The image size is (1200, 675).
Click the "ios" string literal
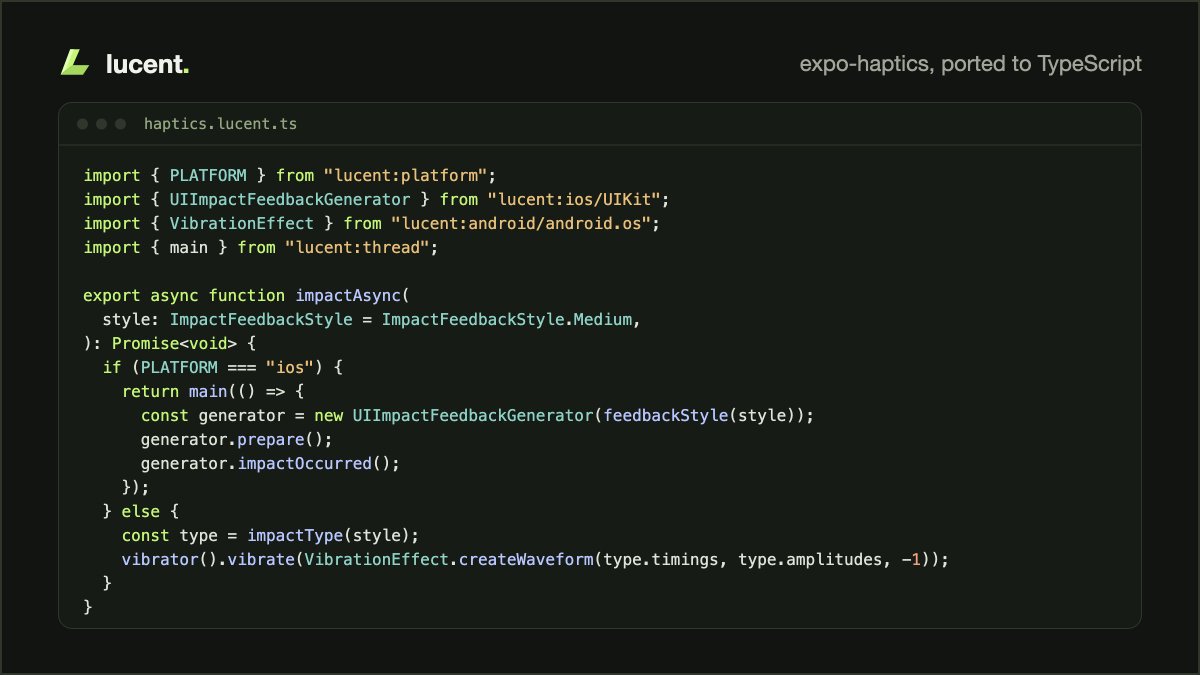pos(289,367)
